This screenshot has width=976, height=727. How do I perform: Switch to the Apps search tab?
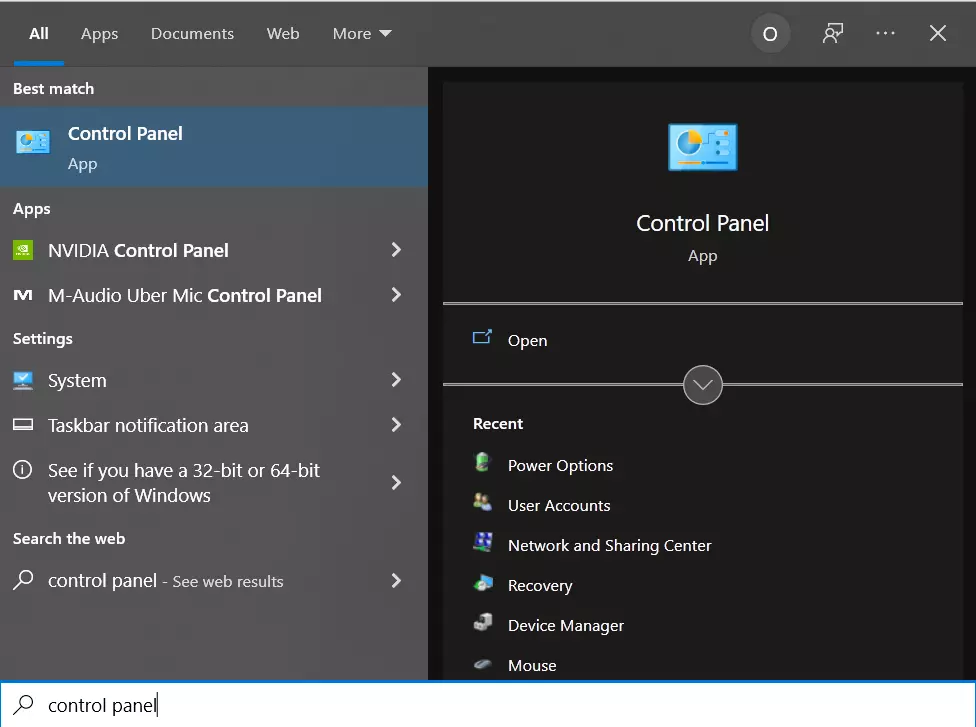tap(100, 34)
